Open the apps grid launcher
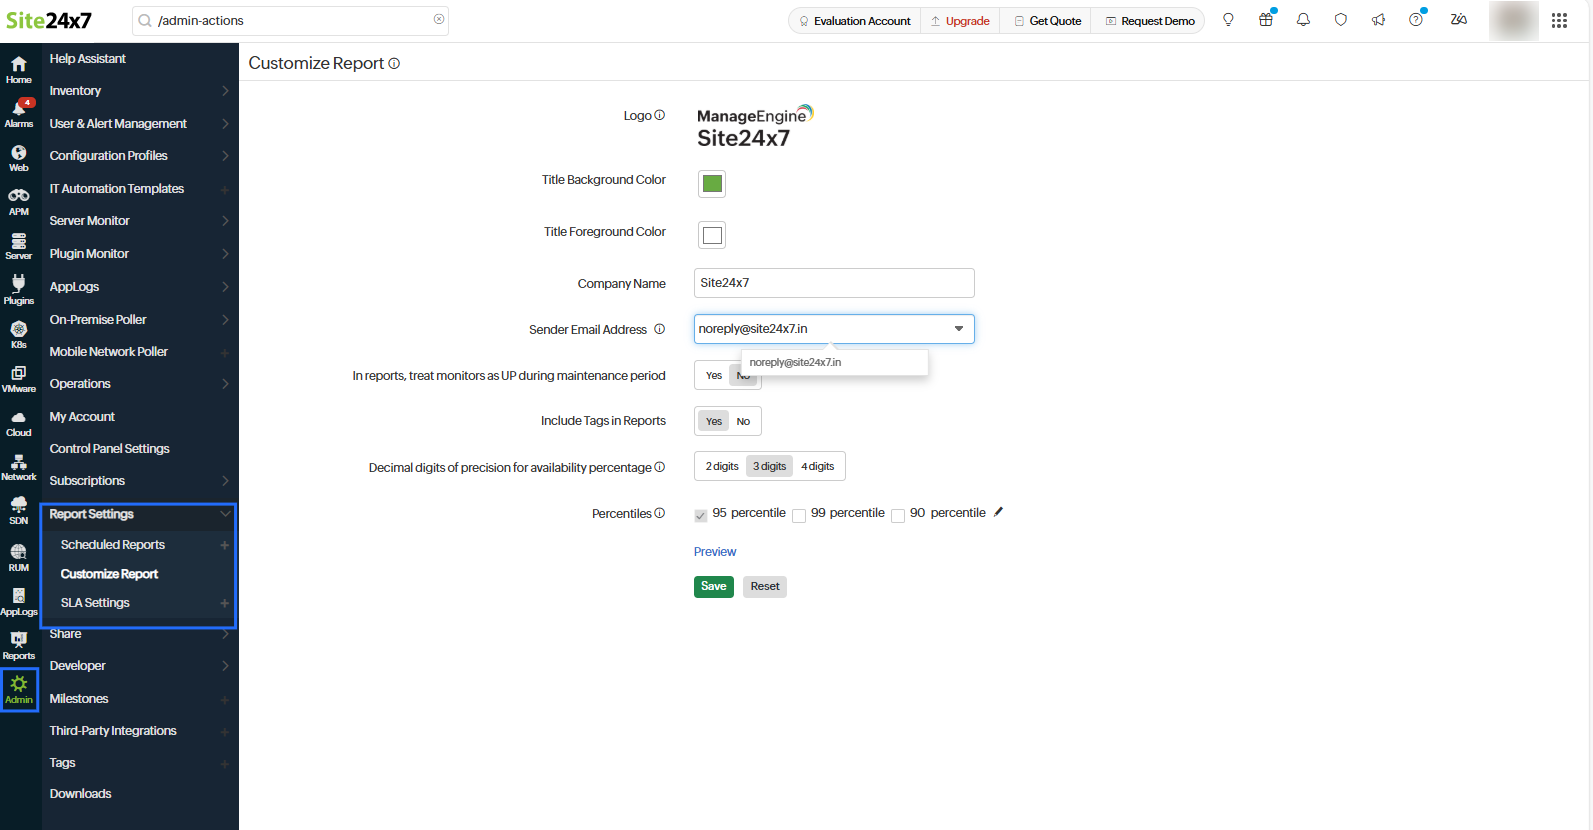 [1559, 21]
